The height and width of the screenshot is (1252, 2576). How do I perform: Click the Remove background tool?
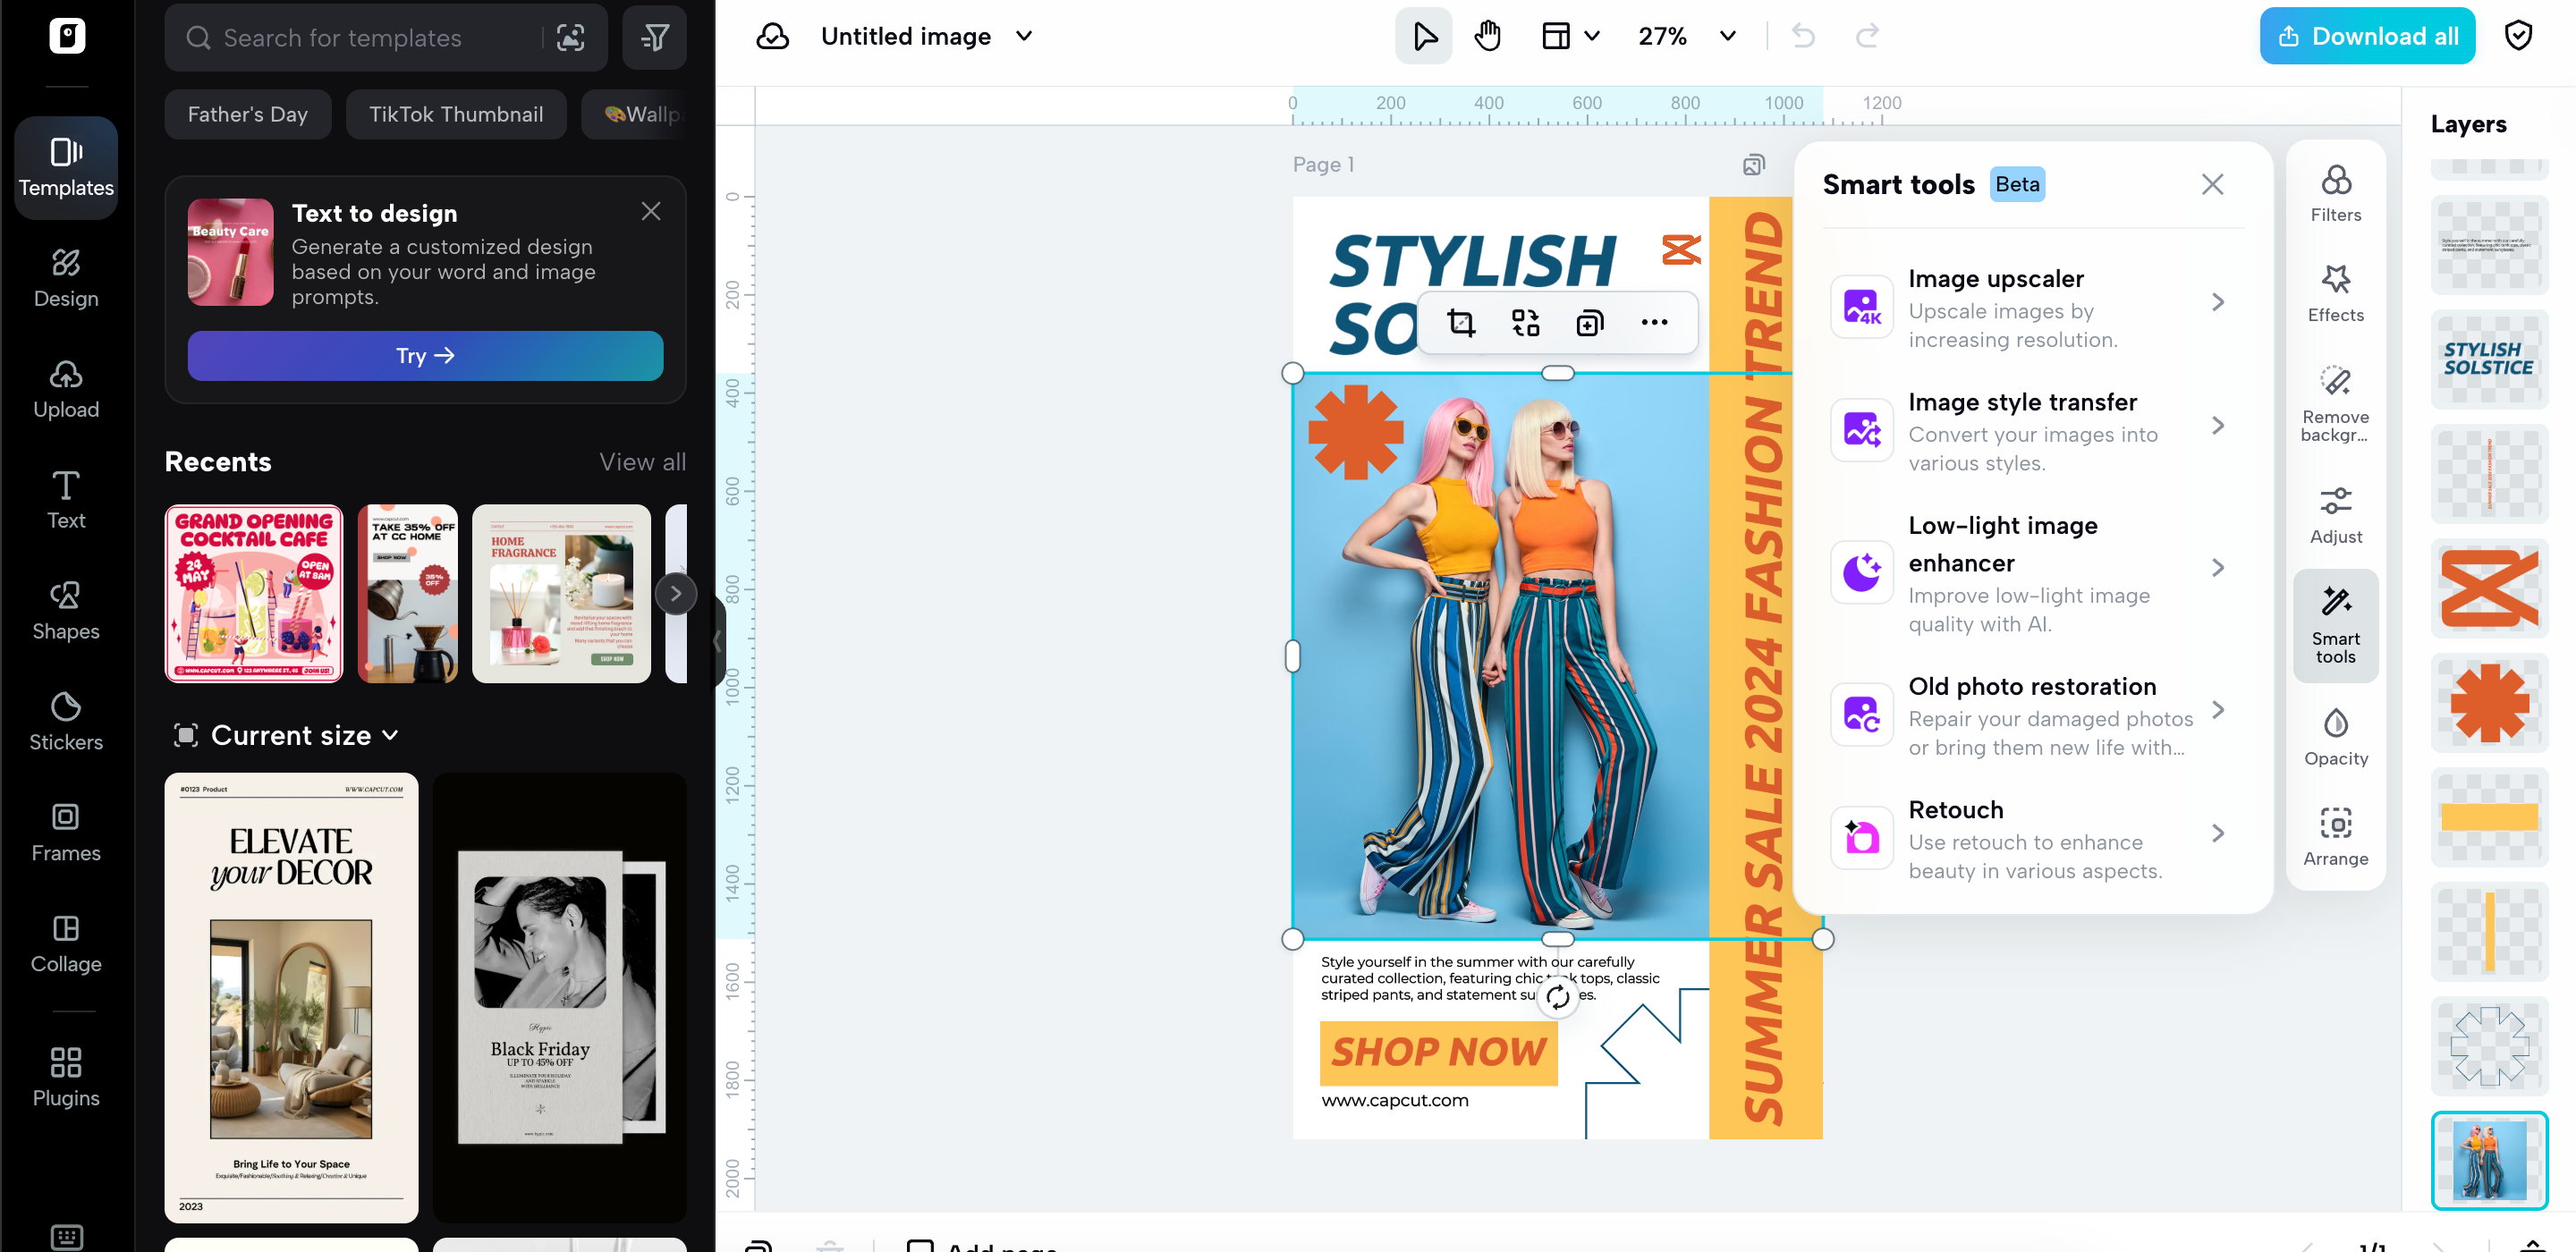(2335, 403)
